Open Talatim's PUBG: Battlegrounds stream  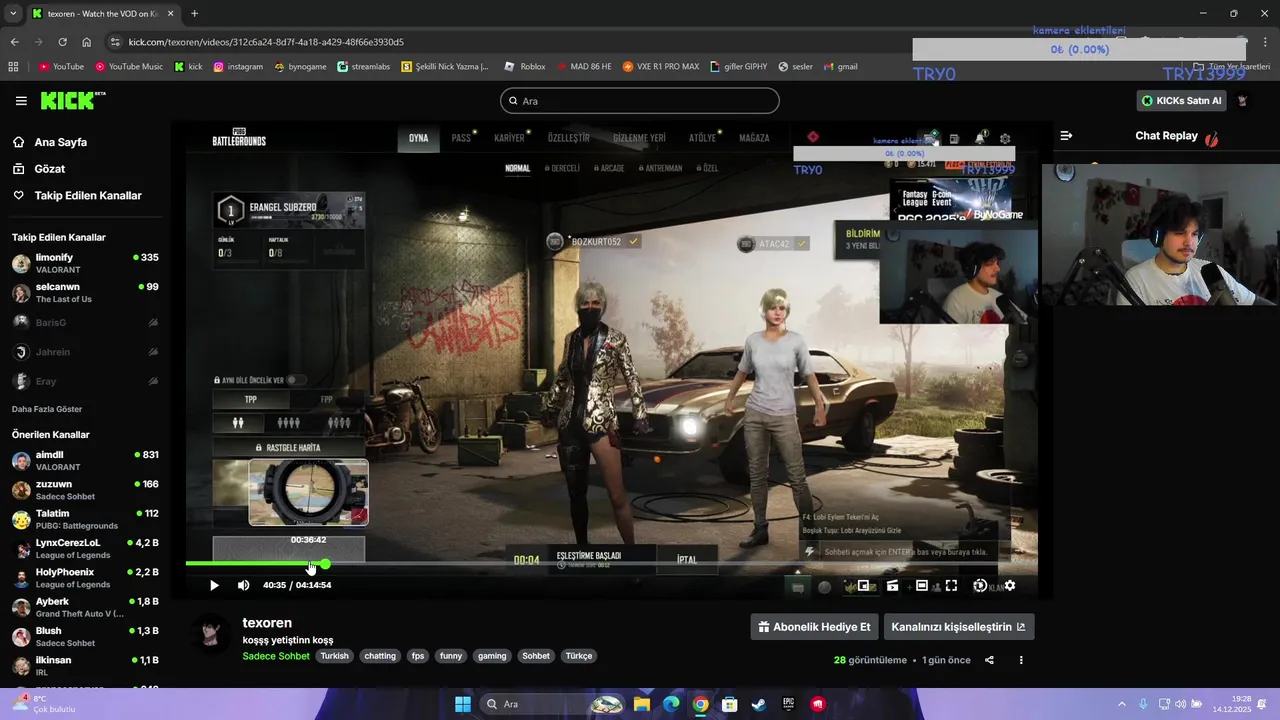85,519
